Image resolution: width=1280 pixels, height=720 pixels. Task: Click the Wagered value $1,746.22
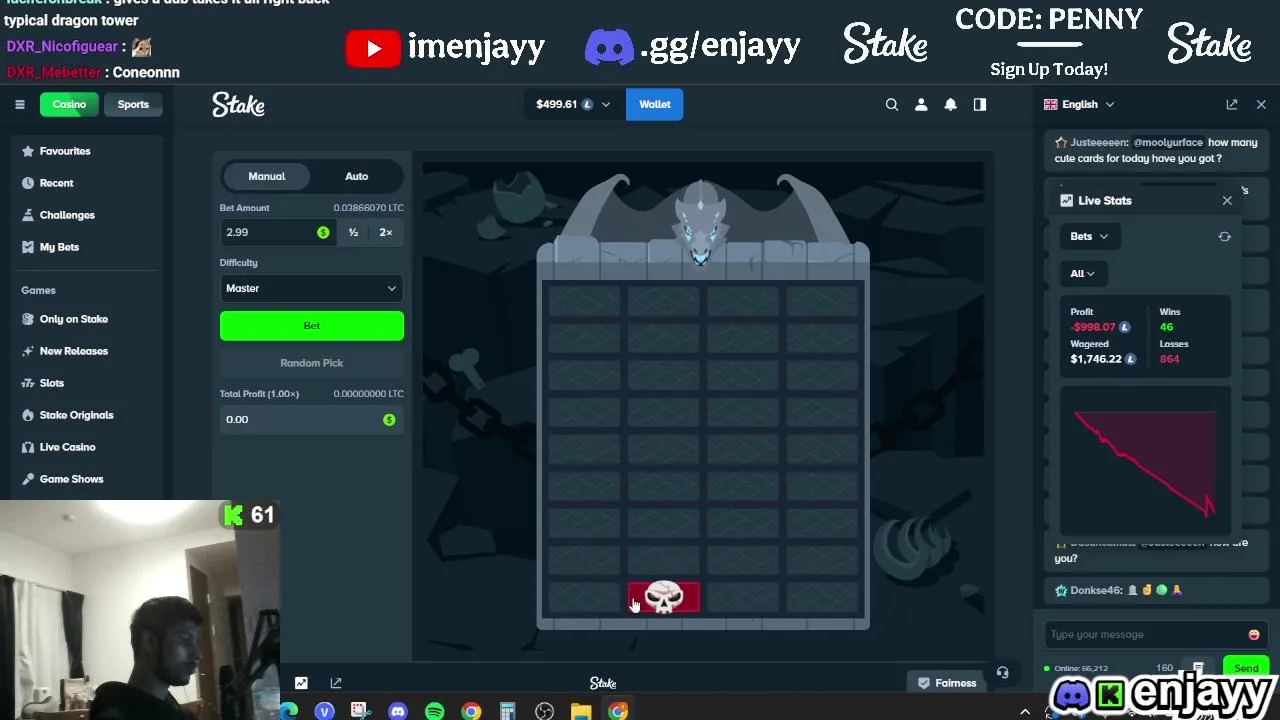[1096, 359]
